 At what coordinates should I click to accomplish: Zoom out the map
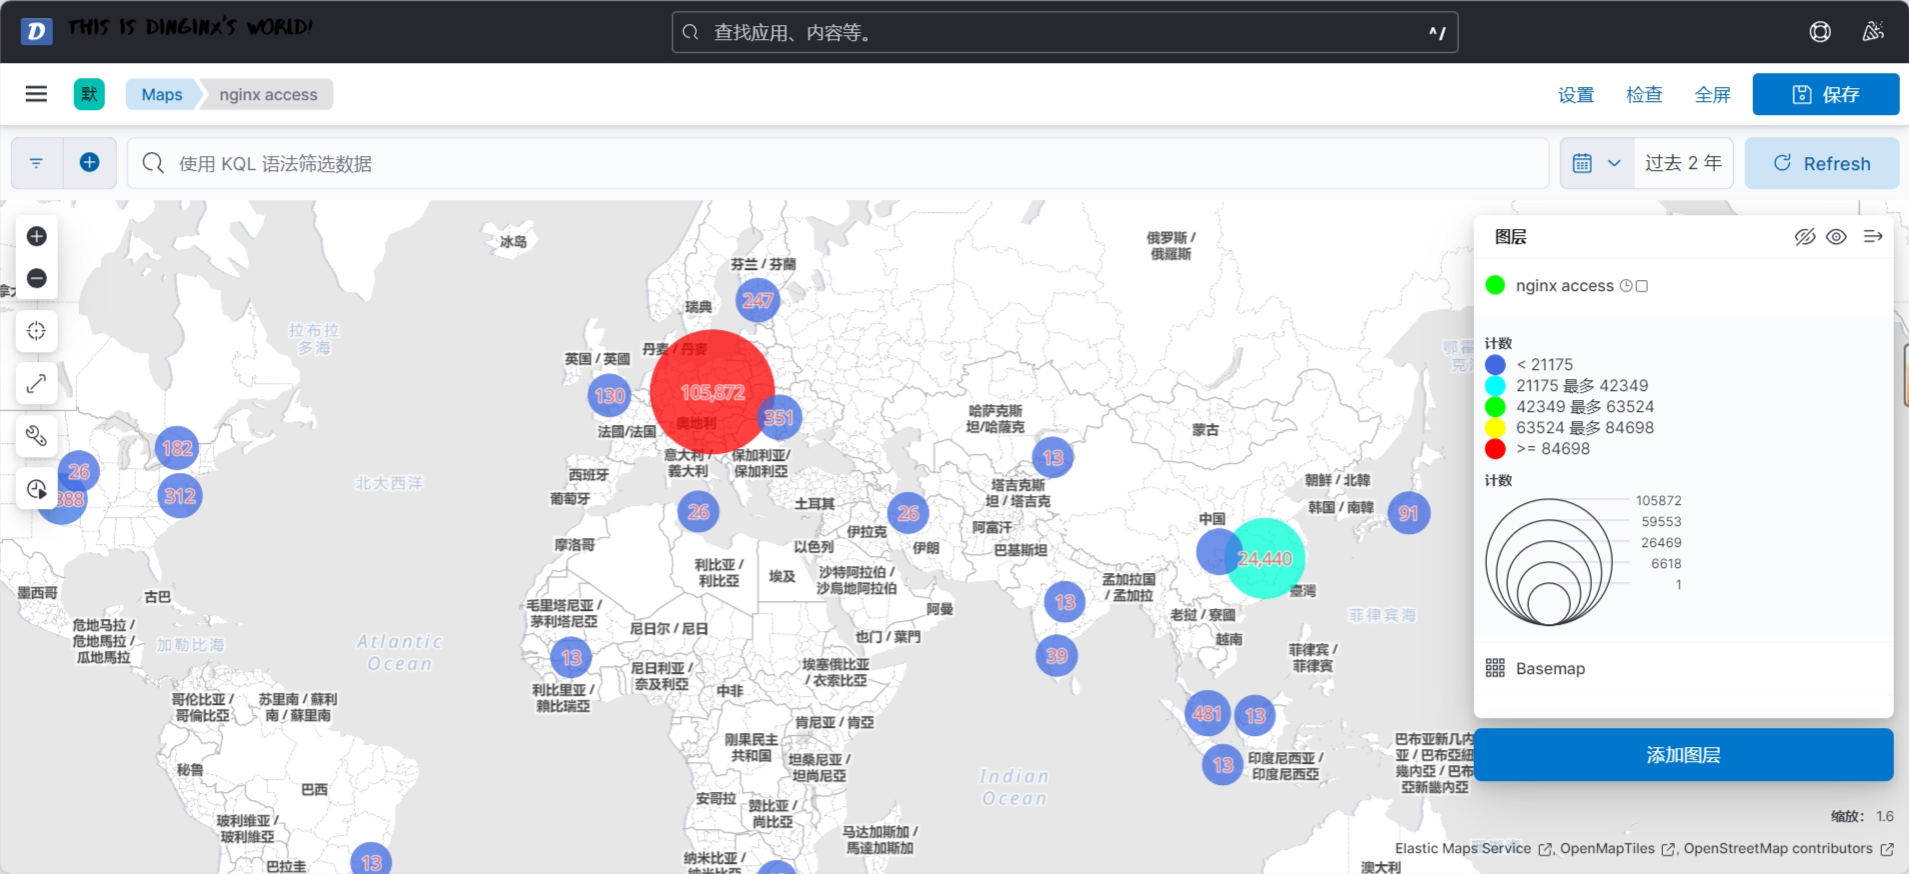(x=37, y=278)
